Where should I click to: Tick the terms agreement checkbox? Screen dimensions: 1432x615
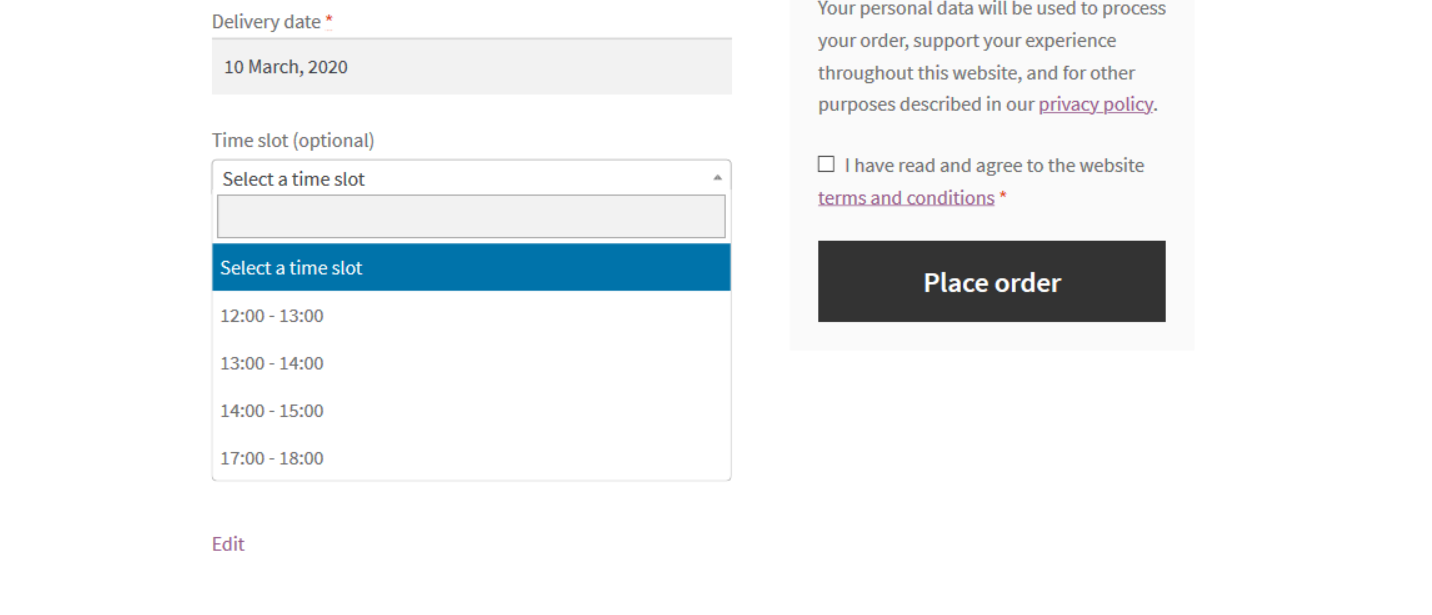click(826, 164)
